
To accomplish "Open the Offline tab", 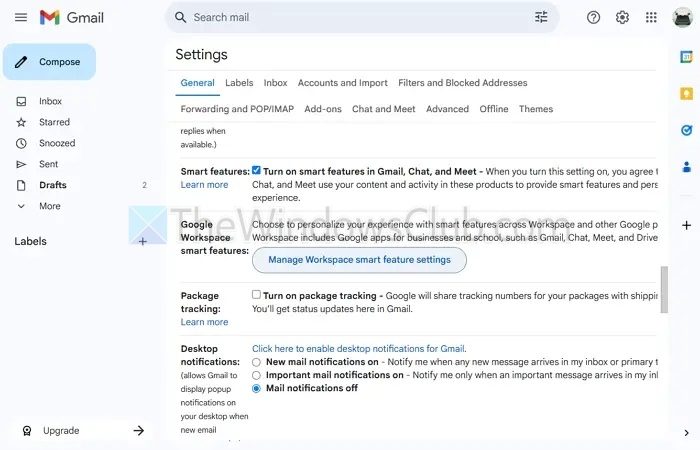I will [494, 109].
